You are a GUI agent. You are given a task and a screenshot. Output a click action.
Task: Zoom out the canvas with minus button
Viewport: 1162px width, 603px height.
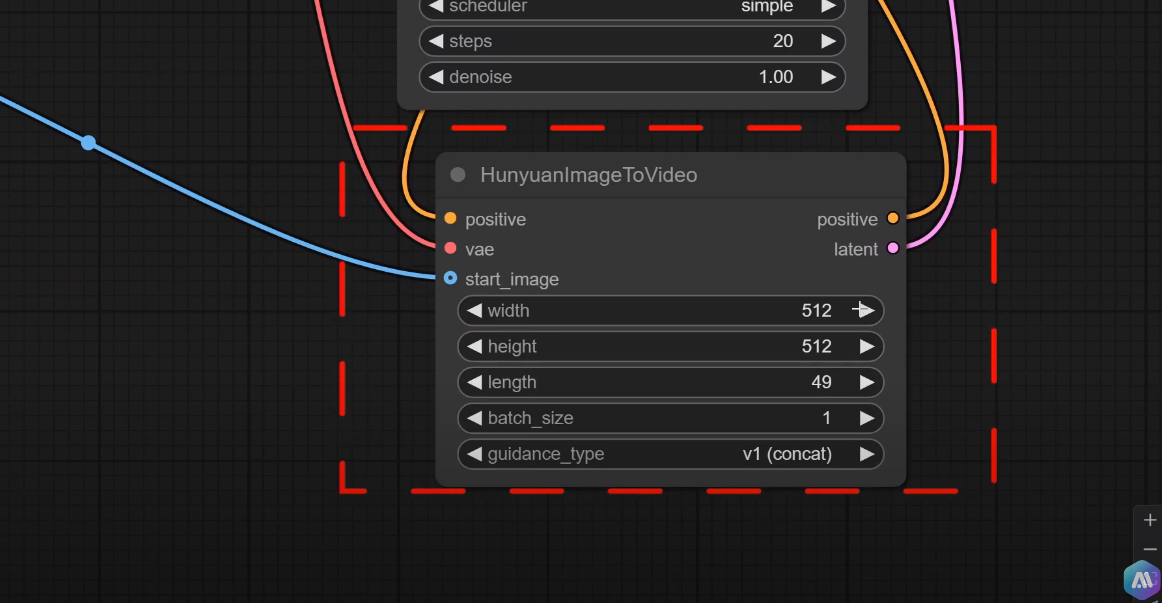click(x=1149, y=550)
